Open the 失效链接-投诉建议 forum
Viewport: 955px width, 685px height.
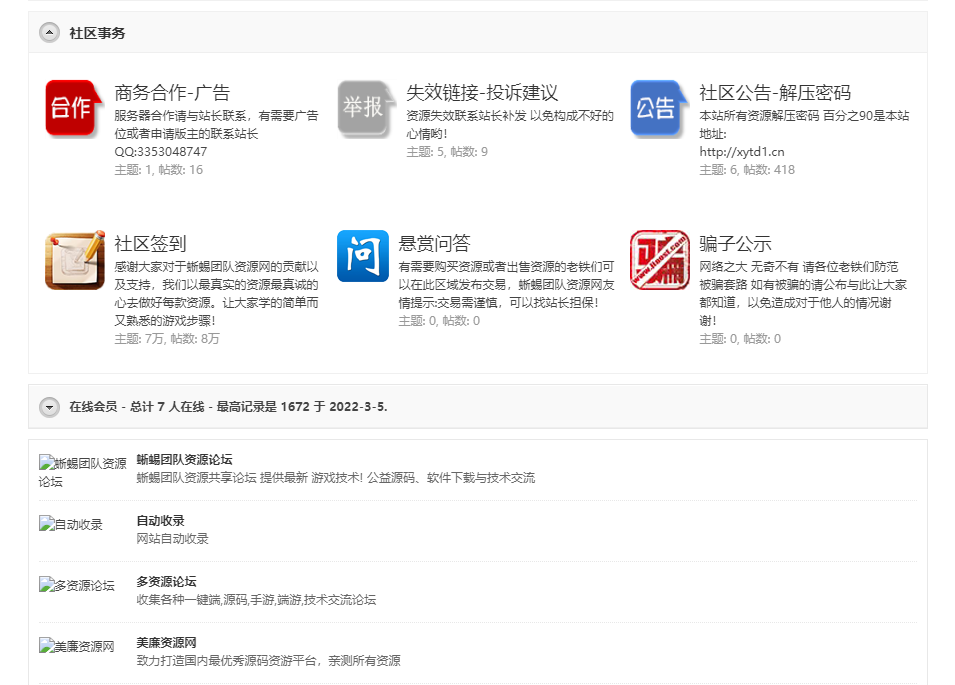tap(481, 93)
